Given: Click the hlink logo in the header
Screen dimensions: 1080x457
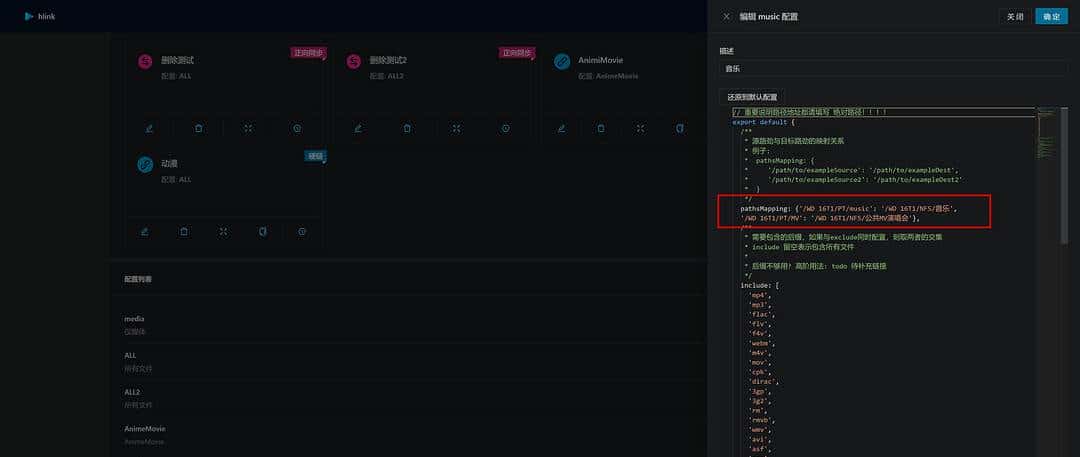Looking at the screenshot, I should tap(39, 16).
